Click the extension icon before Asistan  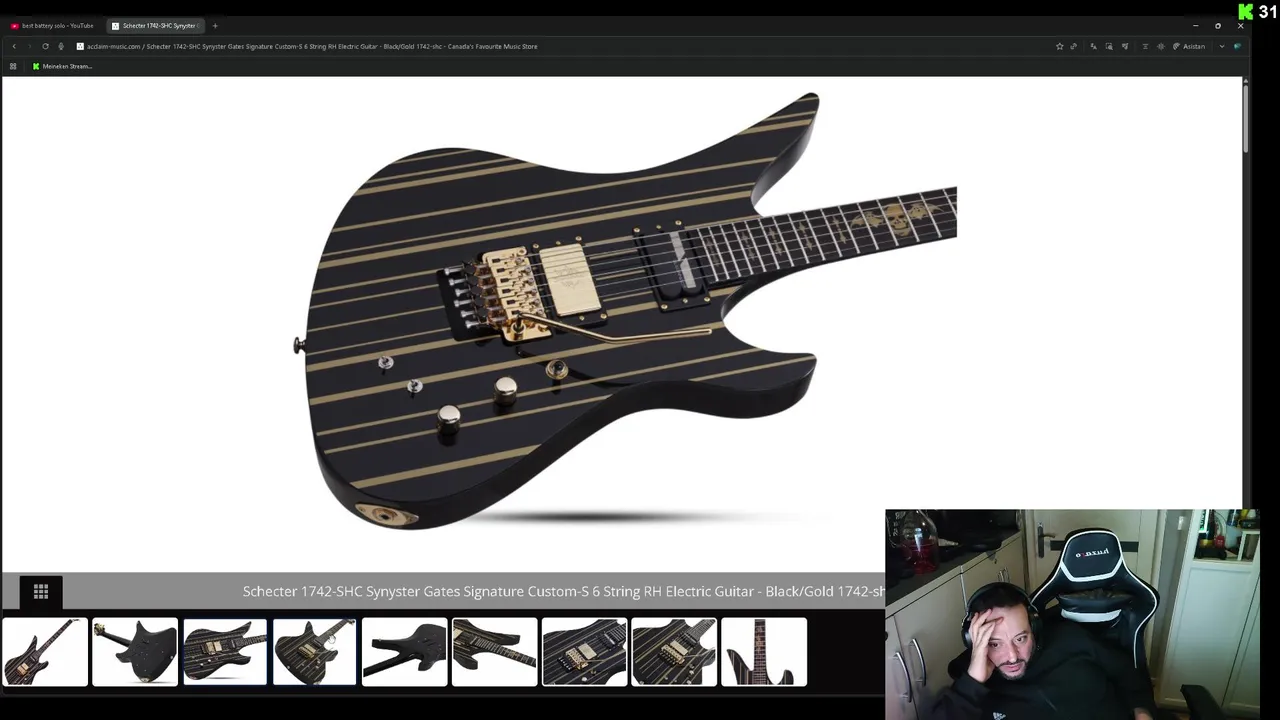point(1161,46)
